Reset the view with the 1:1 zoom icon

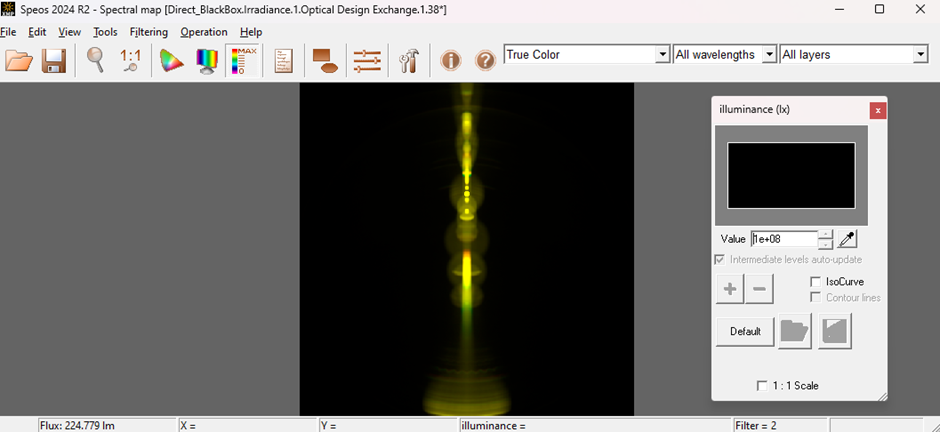pyautogui.click(x=130, y=61)
